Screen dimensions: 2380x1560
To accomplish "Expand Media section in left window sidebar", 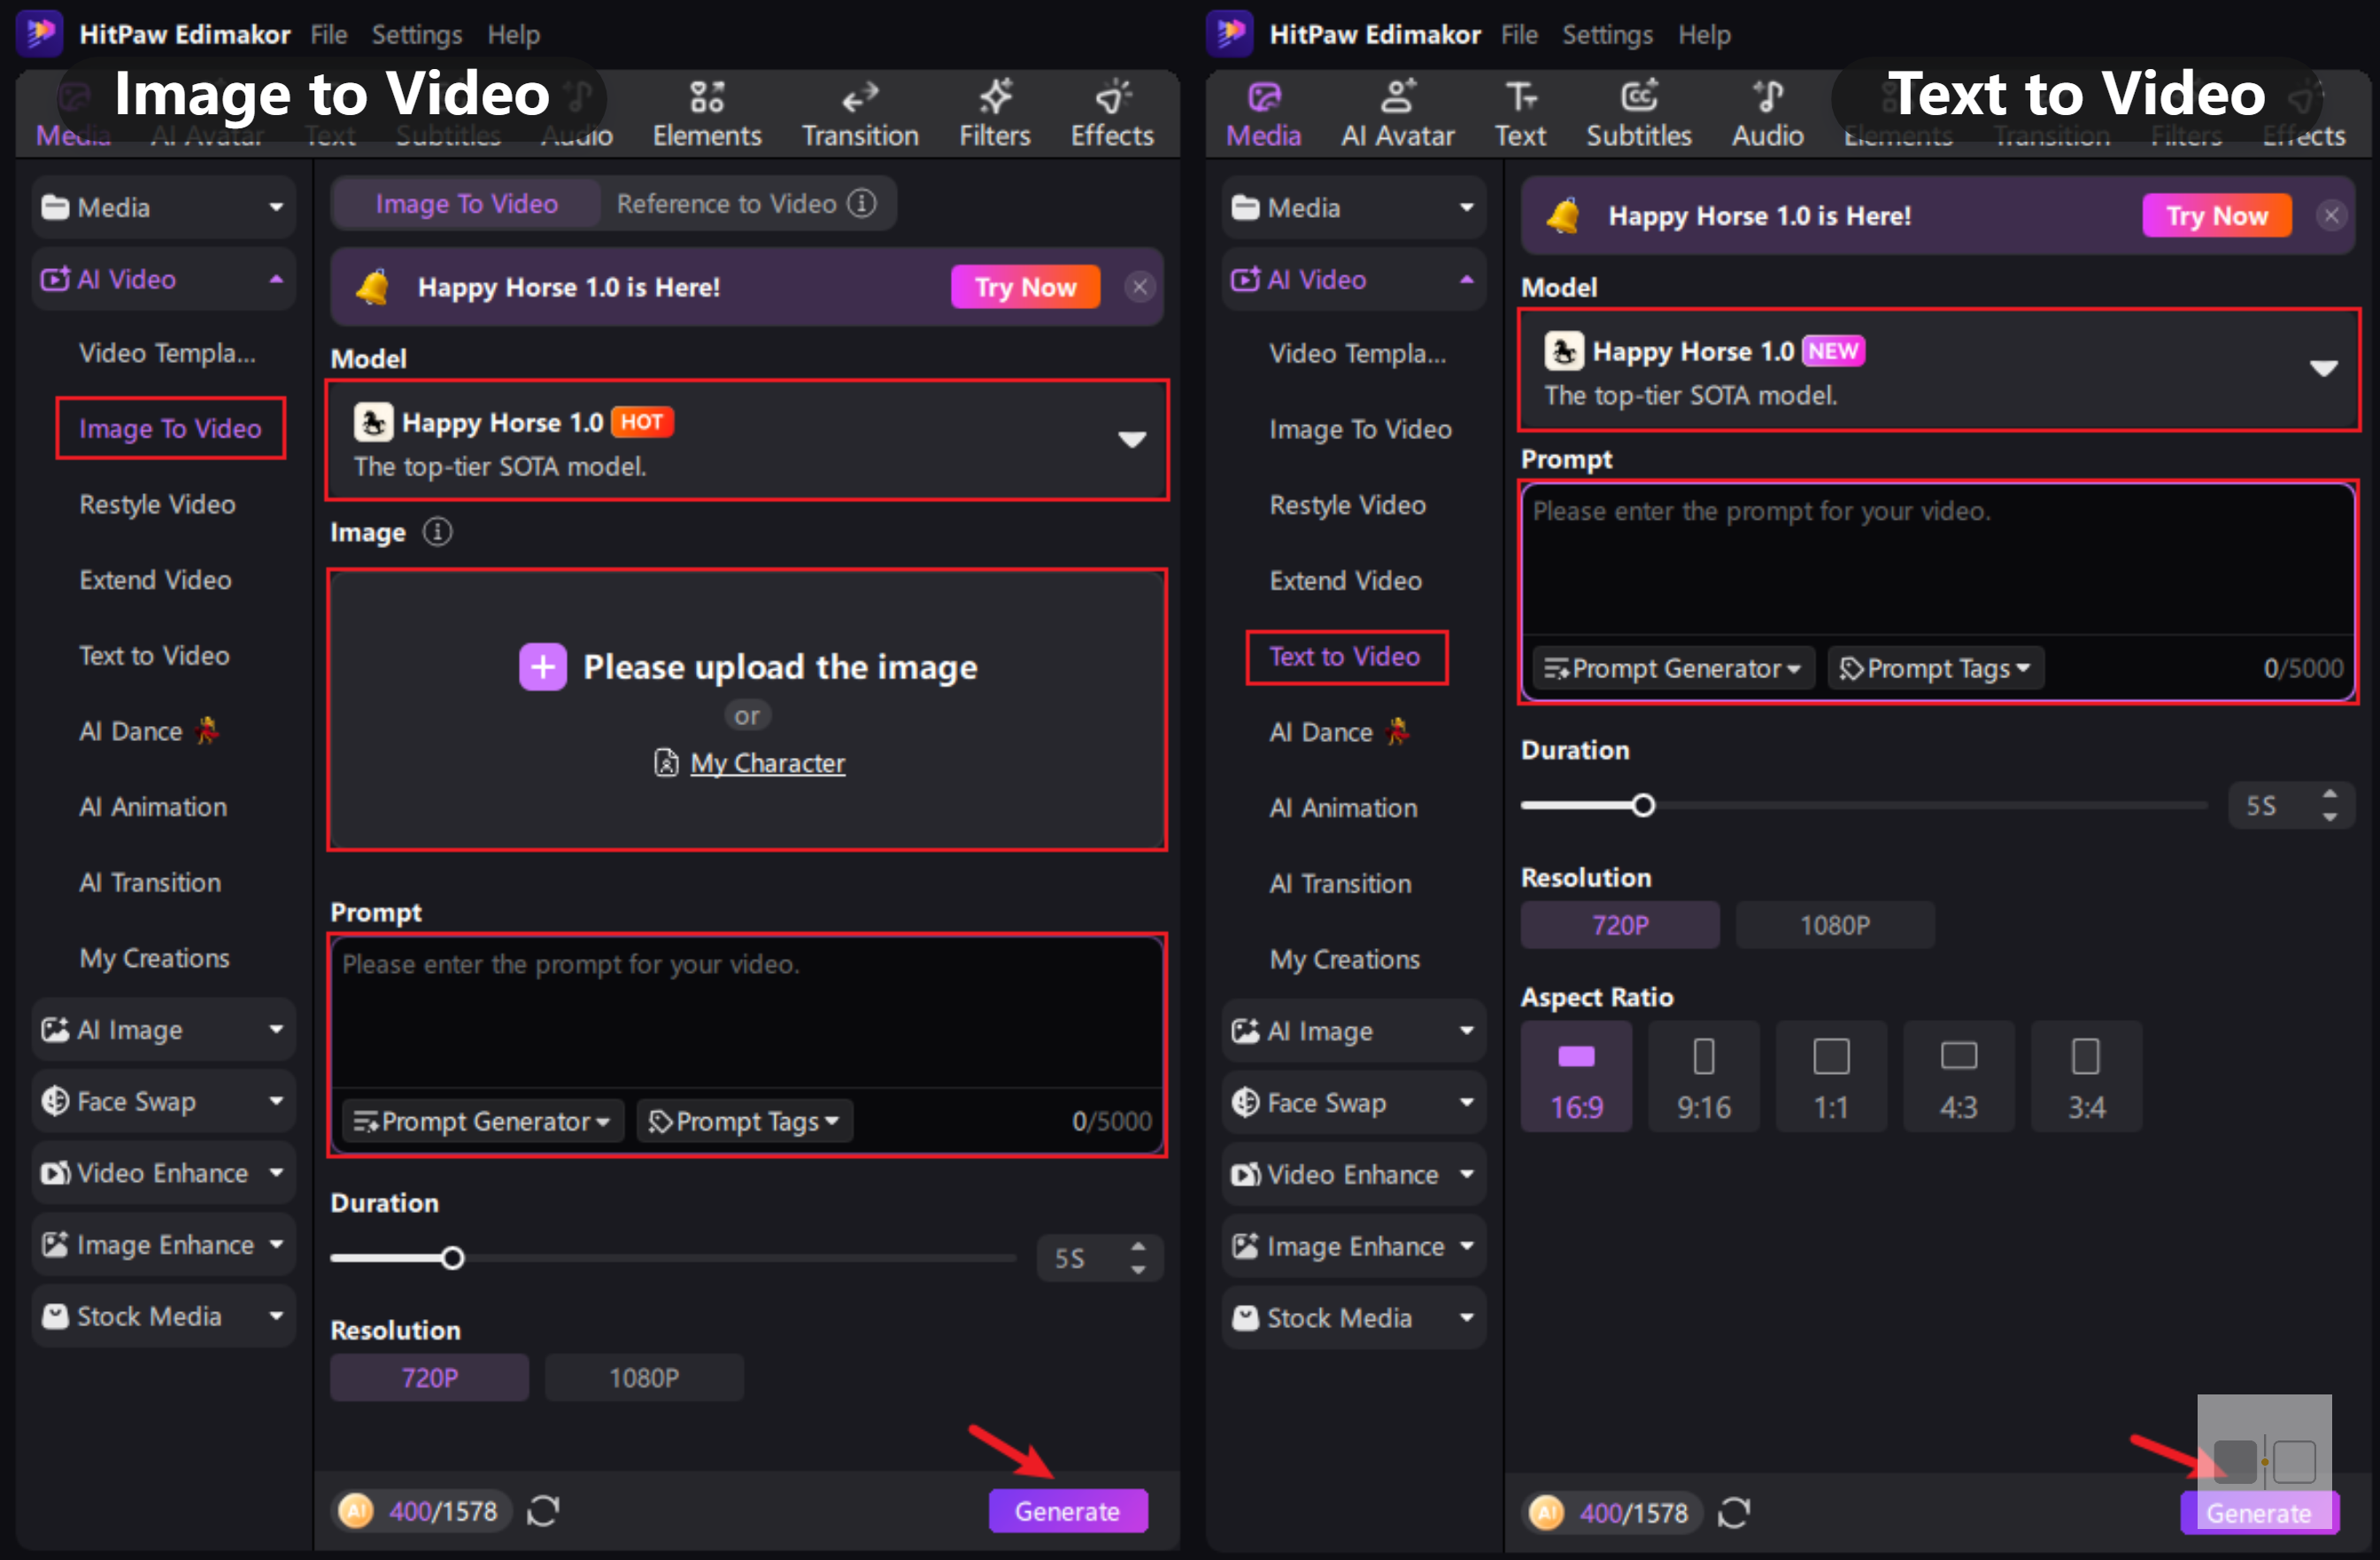I will tap(164, 207).
